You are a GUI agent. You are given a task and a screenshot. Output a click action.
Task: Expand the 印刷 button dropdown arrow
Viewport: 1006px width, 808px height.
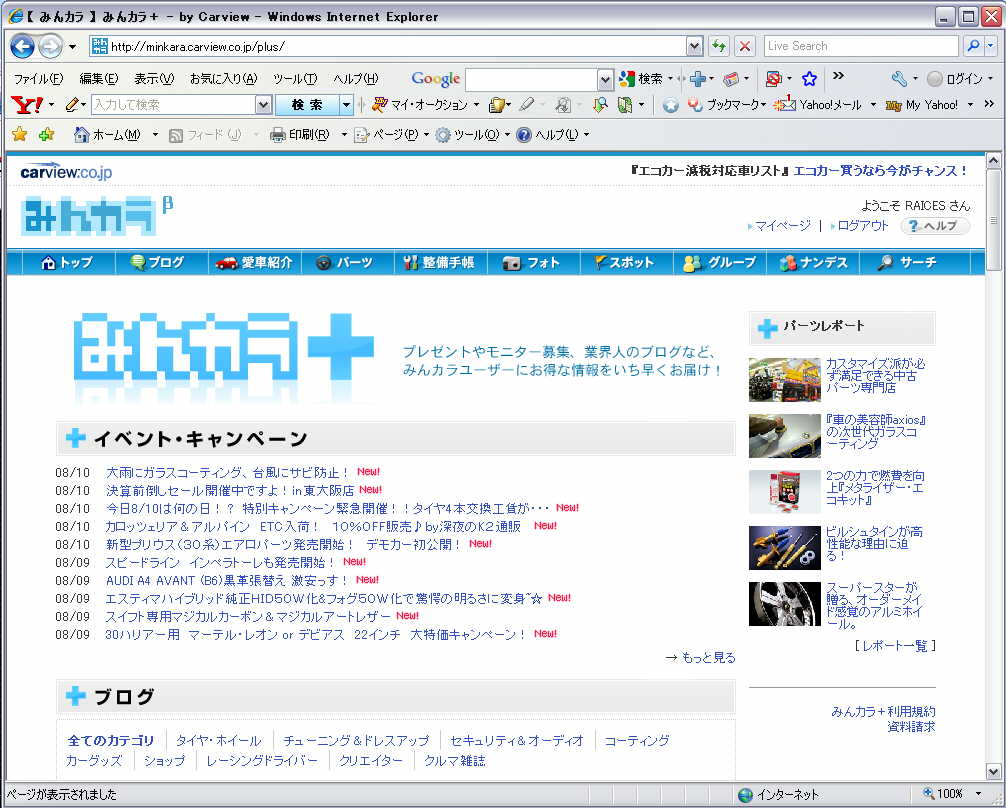click(x=344, y=135)
